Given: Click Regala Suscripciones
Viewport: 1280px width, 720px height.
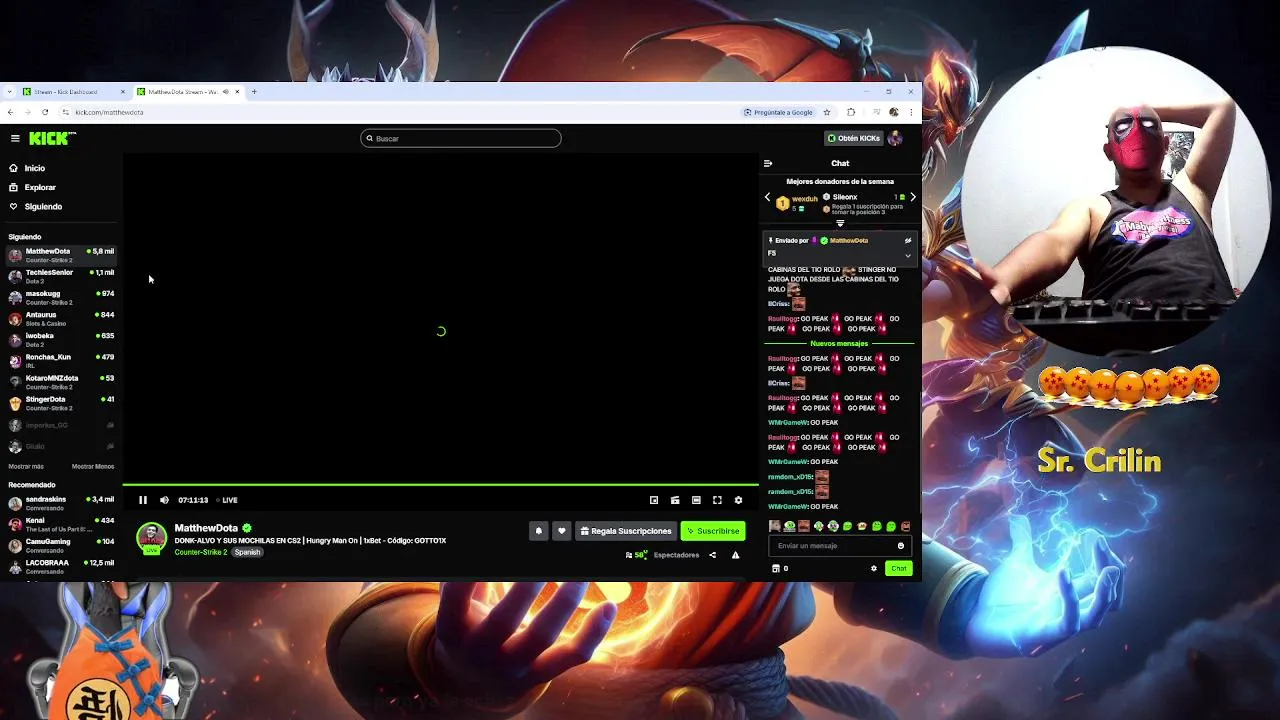Looking at the screenshot, I should 626,531.
